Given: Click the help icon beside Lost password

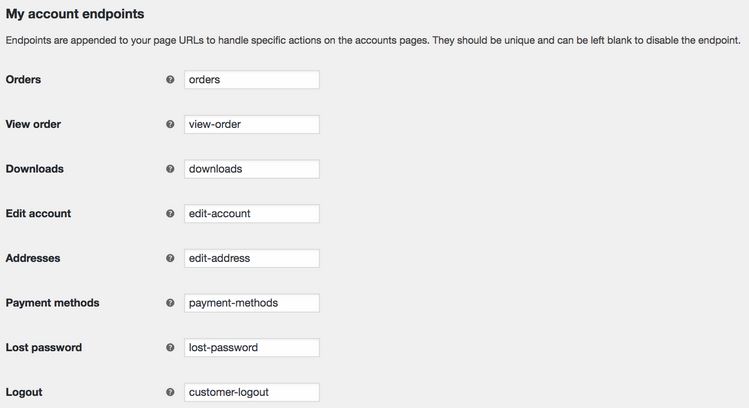Looking at the screenshot, I should (170, 347).
